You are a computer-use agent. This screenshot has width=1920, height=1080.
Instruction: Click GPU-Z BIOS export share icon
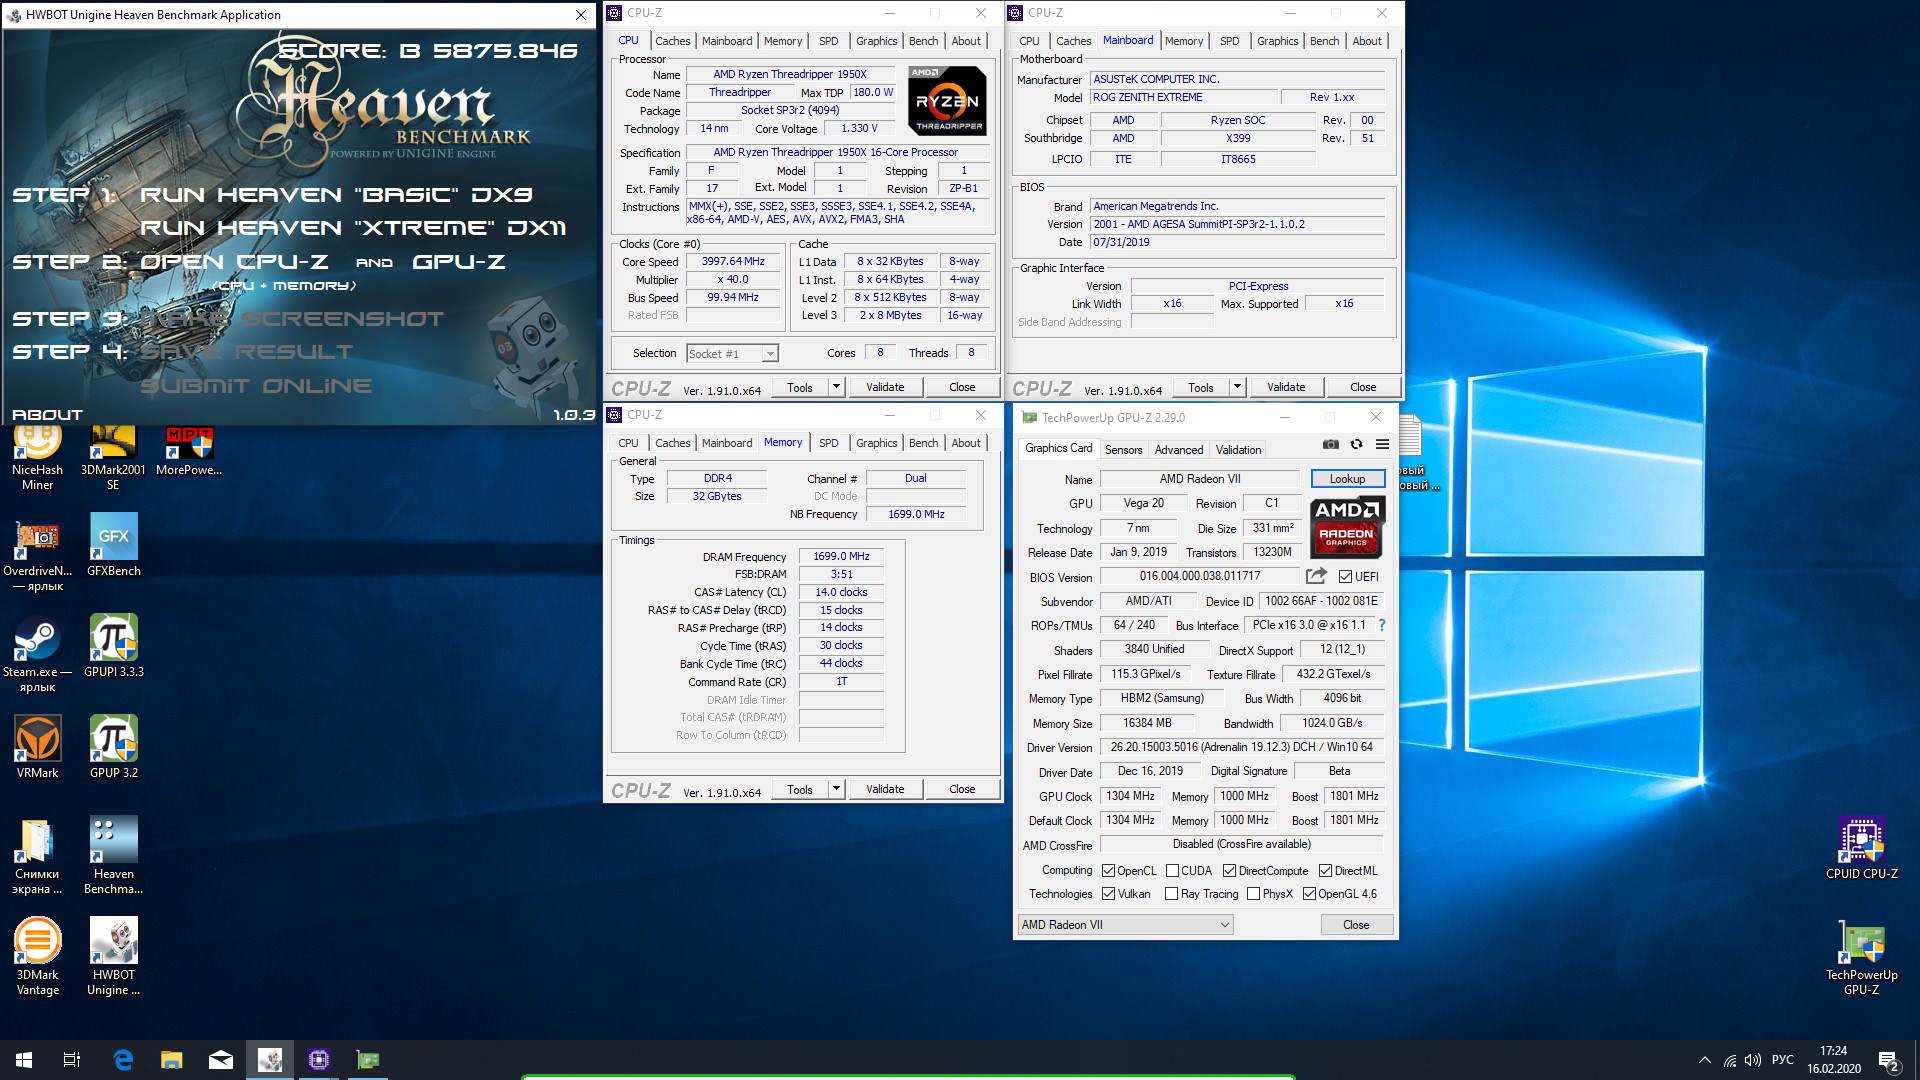[x=1316, y=576]
